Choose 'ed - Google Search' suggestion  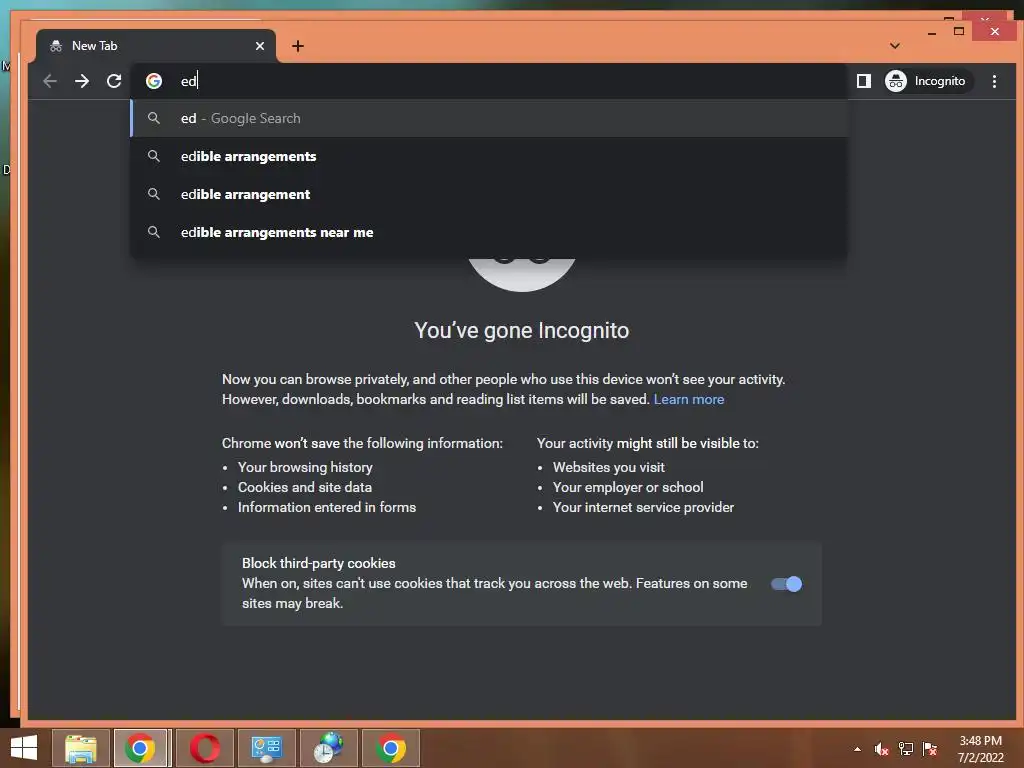click(488, 118)
